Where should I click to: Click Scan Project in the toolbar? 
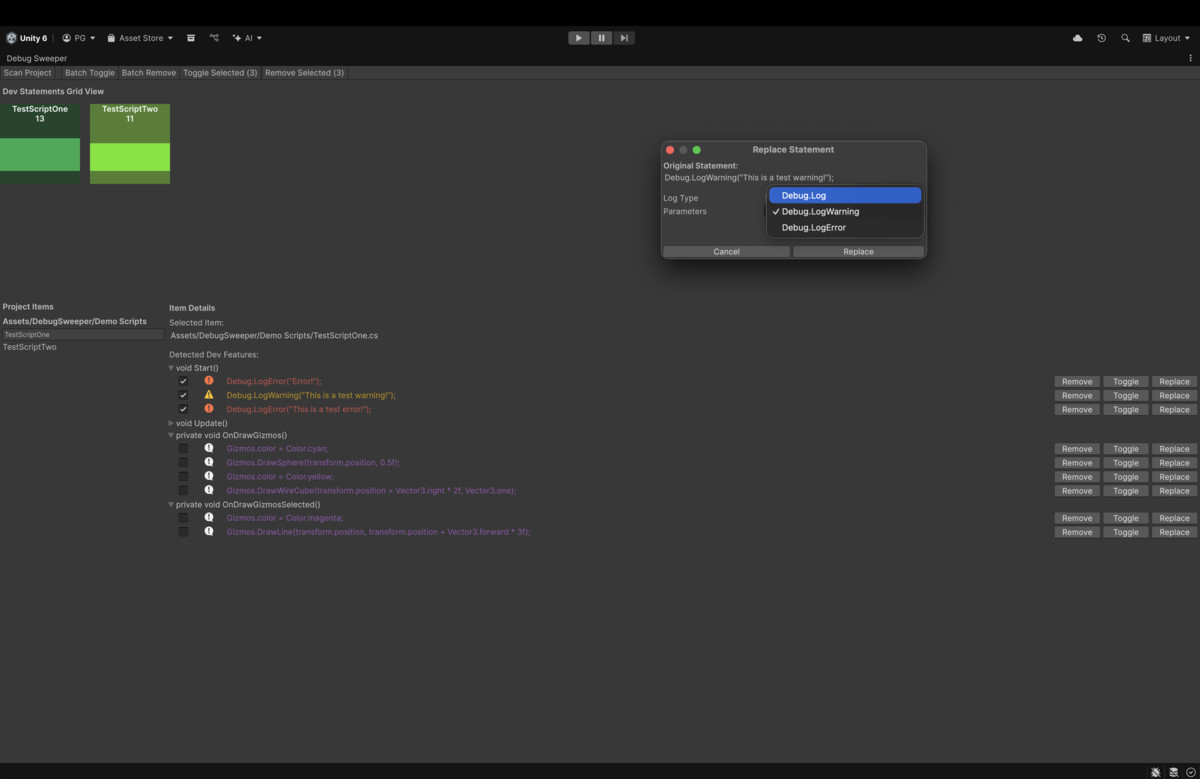28,73
